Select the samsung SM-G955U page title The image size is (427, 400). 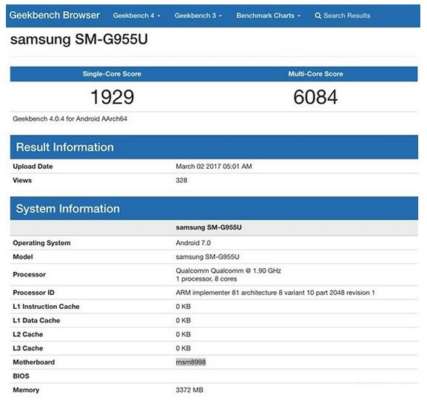[x=79, y=39]
